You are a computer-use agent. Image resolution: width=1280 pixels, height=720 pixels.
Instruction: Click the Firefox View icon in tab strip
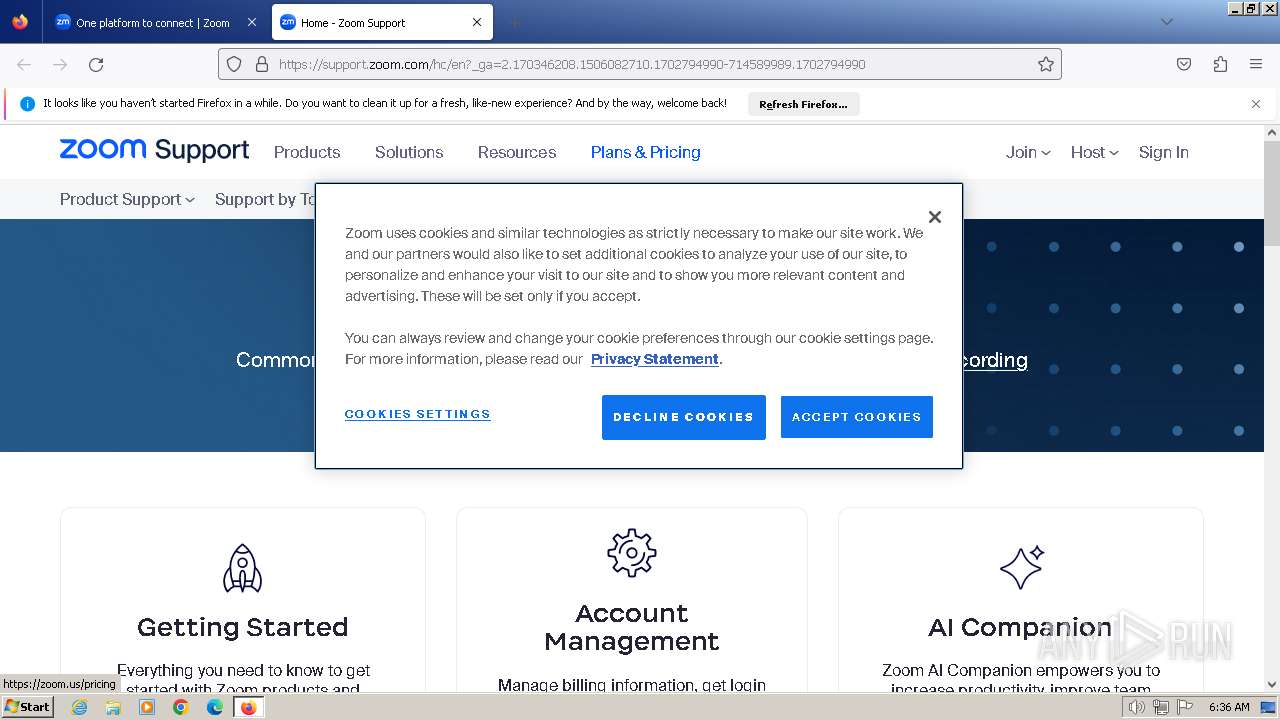[x=20, y=22]
